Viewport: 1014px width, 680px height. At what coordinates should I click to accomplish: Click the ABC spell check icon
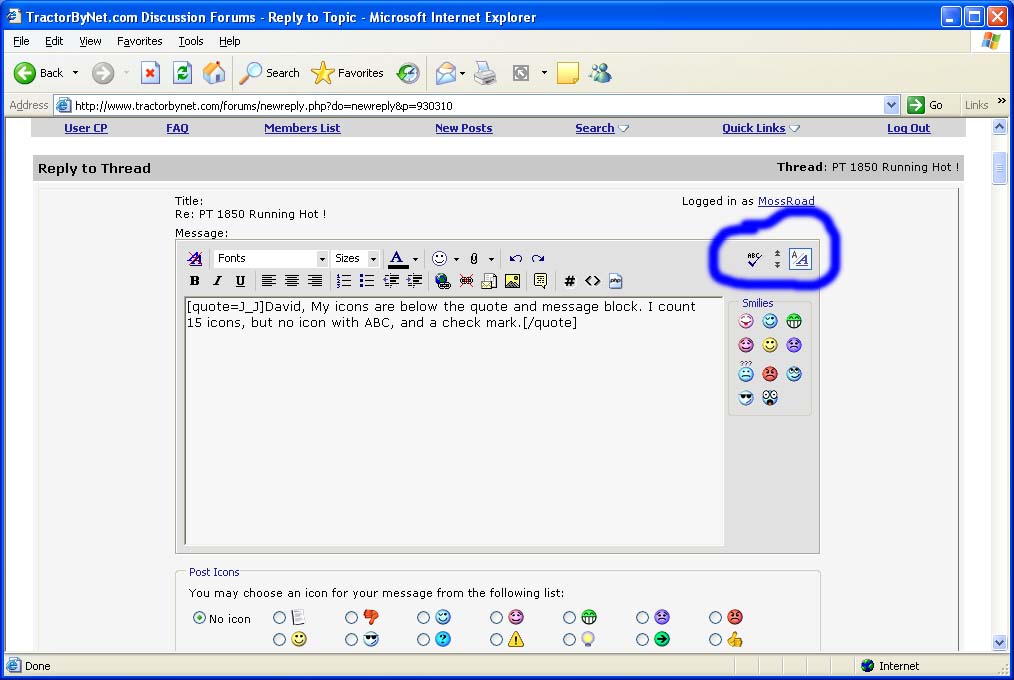pos(754,259)
